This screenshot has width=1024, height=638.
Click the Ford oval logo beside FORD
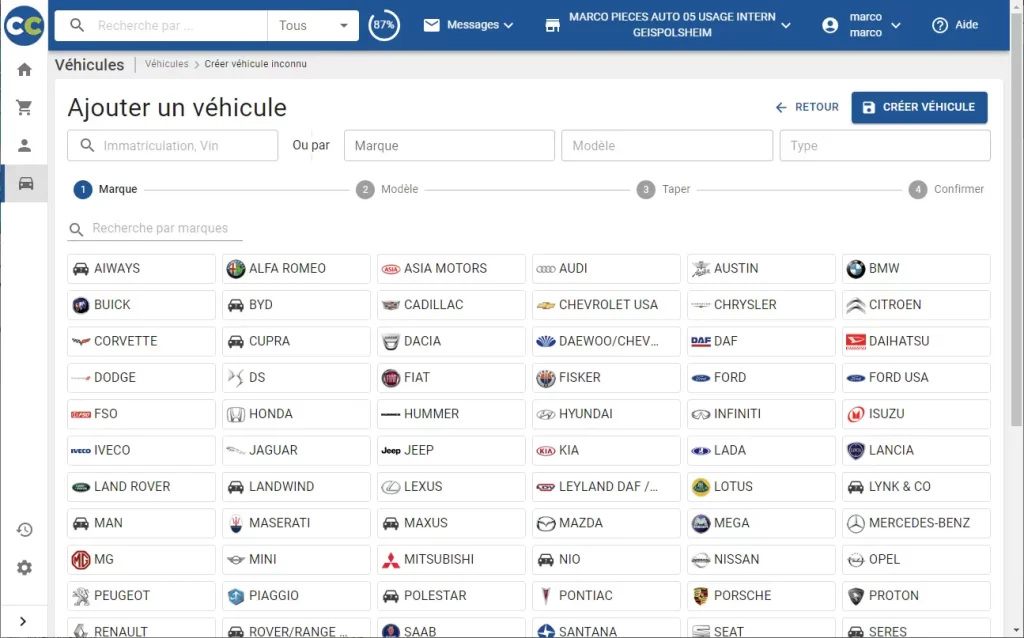pos(701,377)
